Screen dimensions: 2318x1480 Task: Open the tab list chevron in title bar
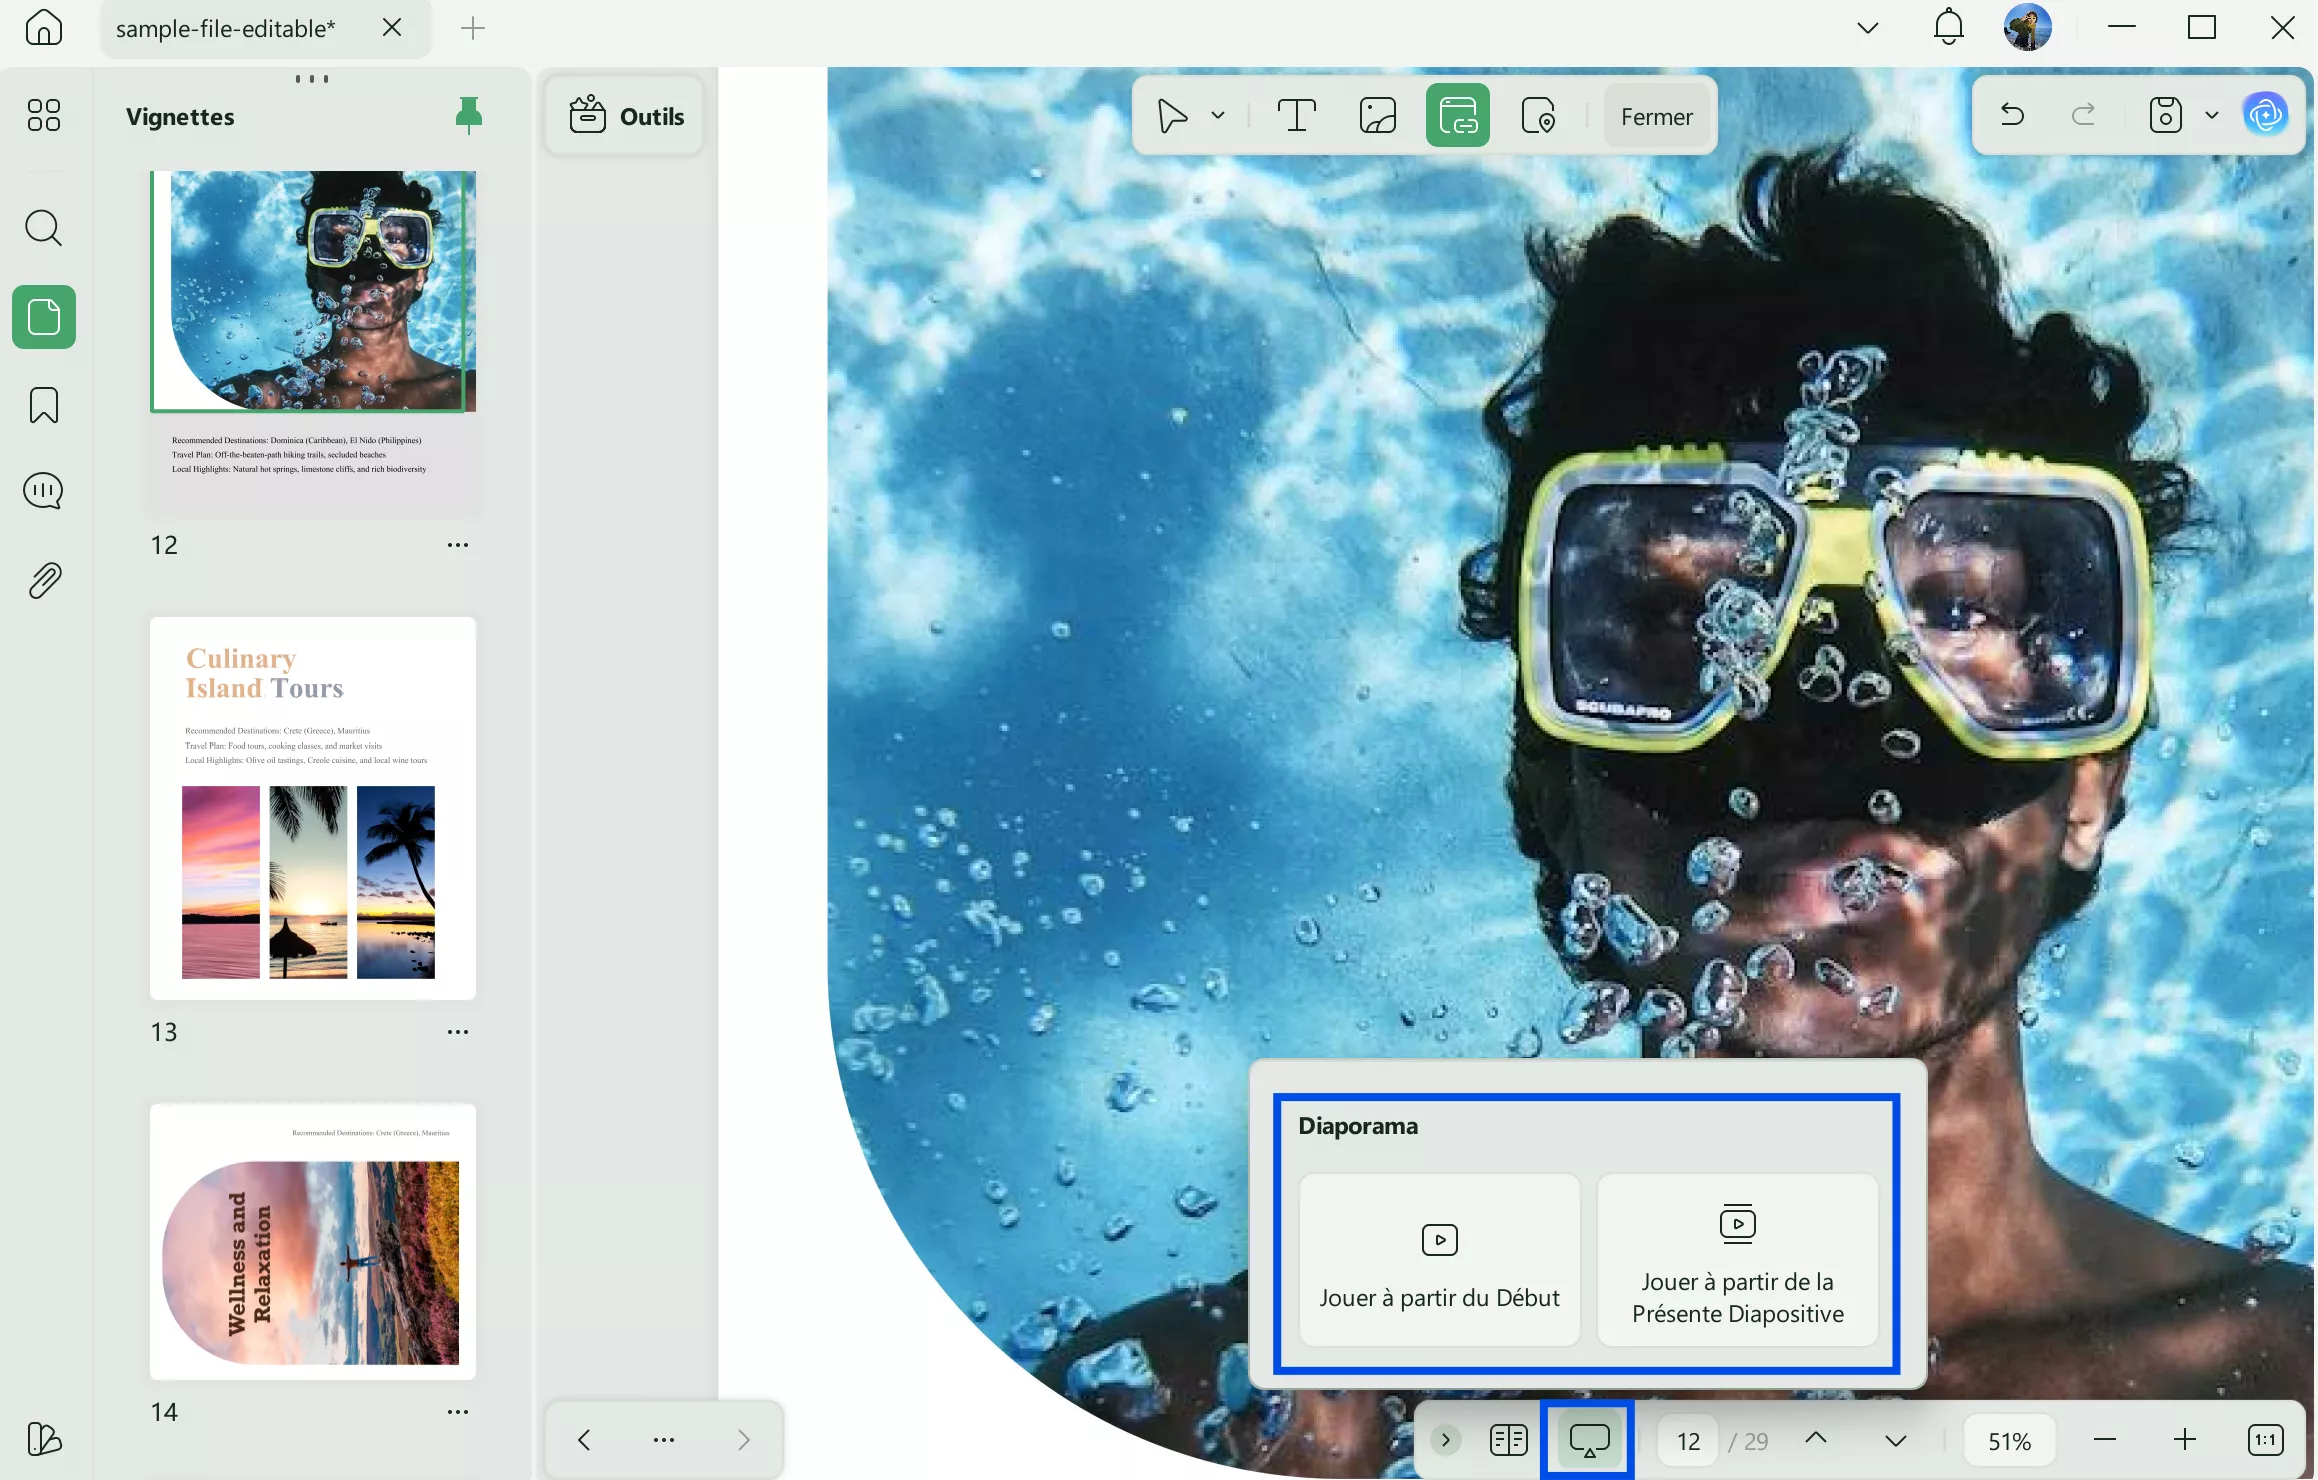click(x=1867, y=28)
